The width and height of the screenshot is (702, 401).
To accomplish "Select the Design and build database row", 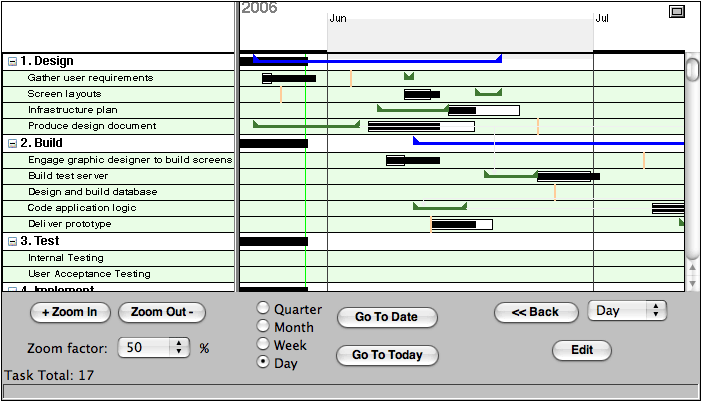I will click(118, 192).
